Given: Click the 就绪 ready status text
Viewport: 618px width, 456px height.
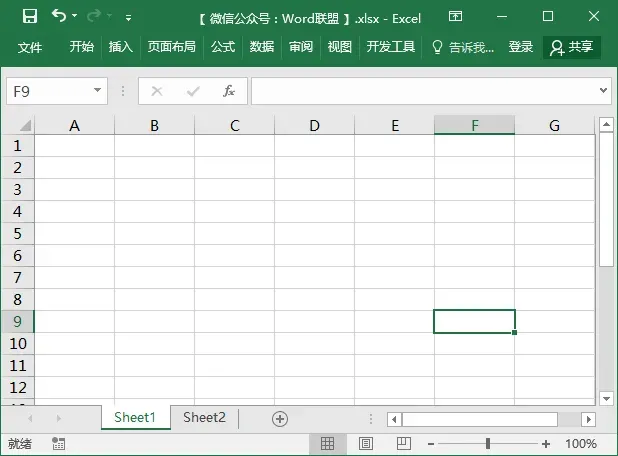Looking at the screenshot, I should (20, 444).
